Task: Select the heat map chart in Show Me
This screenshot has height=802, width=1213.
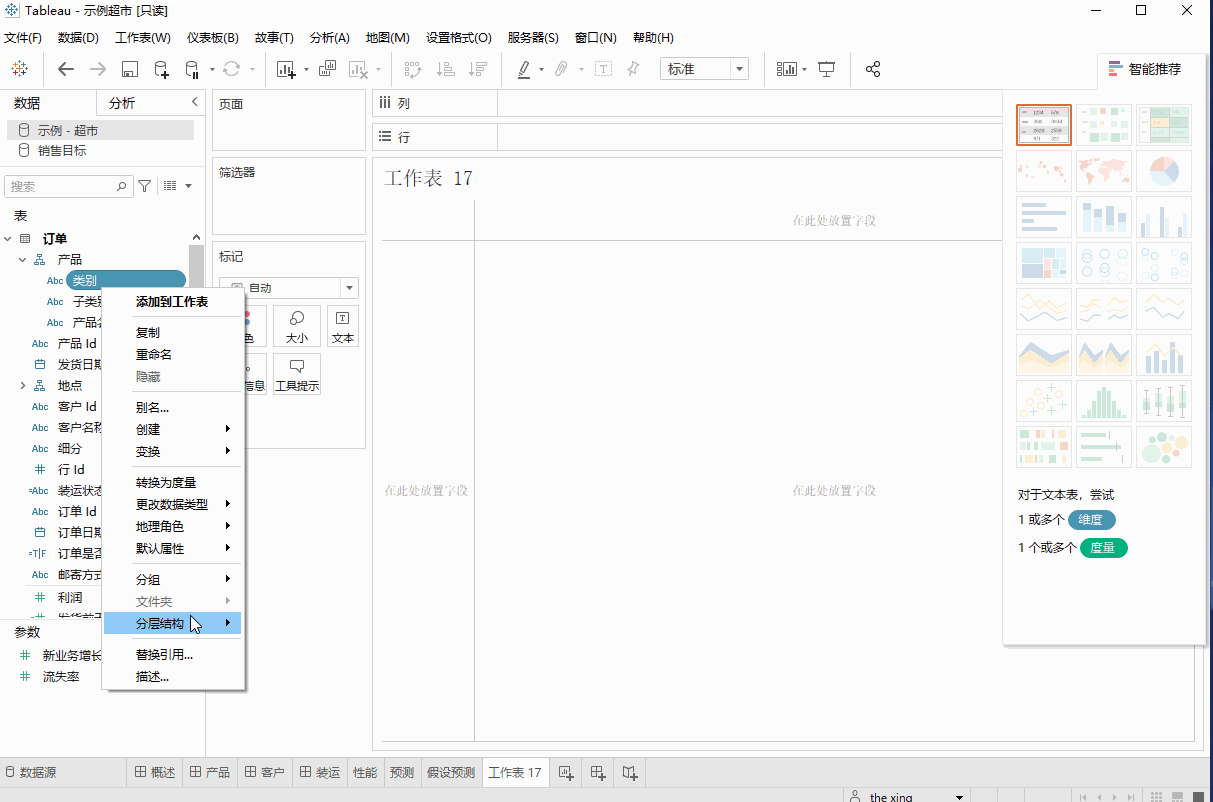Action: point(1104,125)
